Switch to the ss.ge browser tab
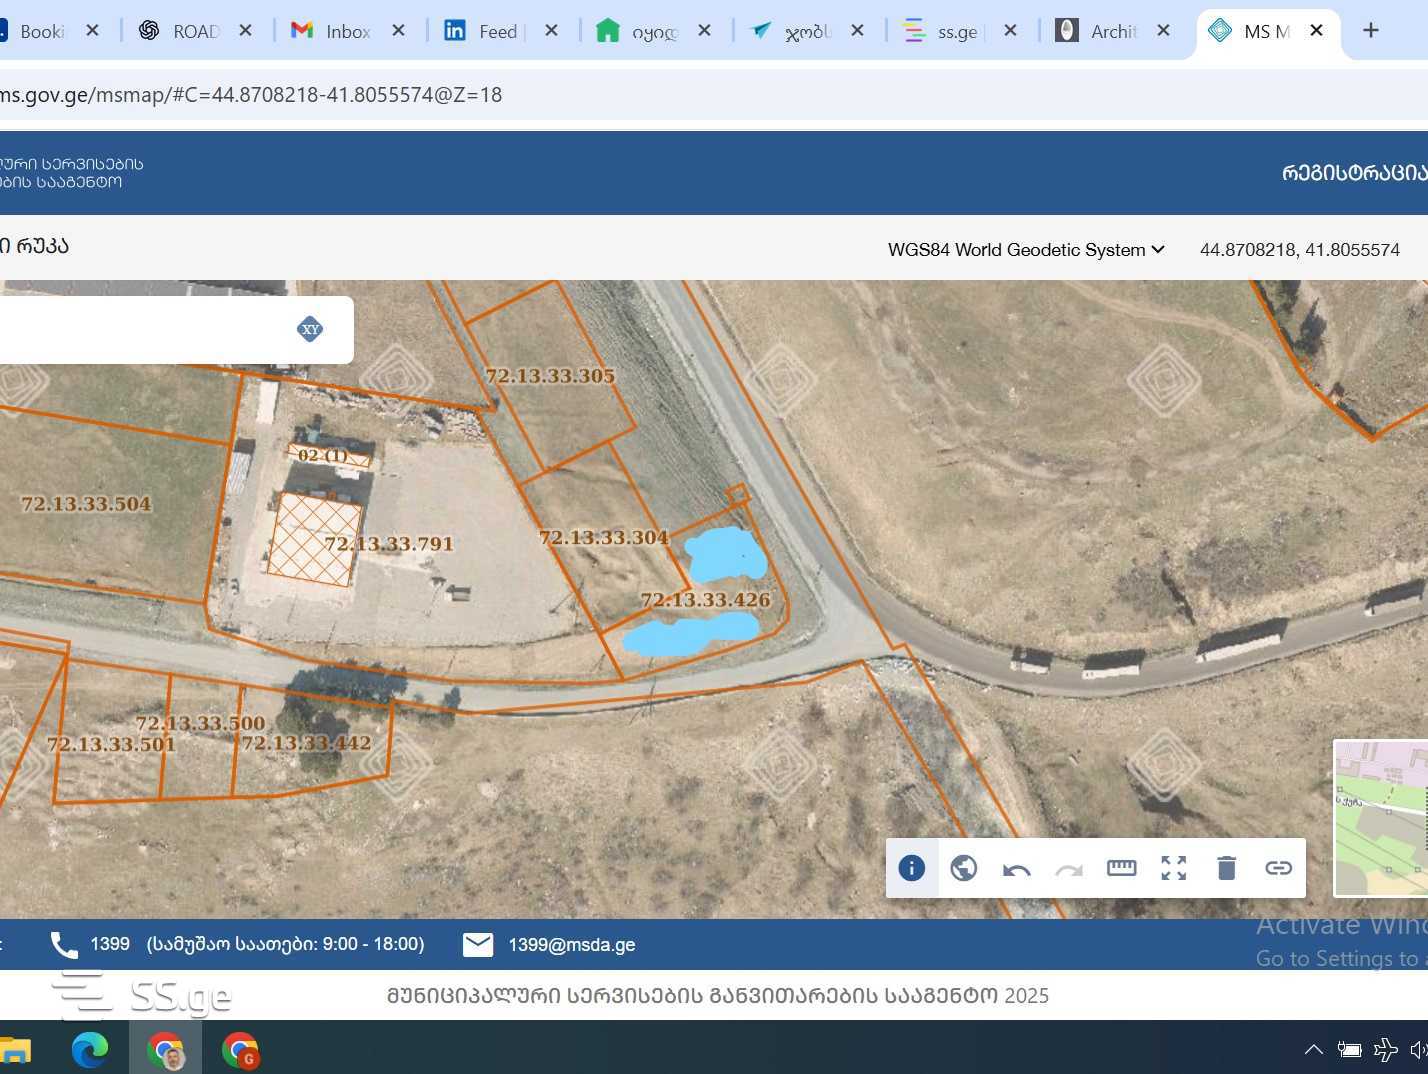Screen dimensions: 1428x1074 tap(955, 31)
